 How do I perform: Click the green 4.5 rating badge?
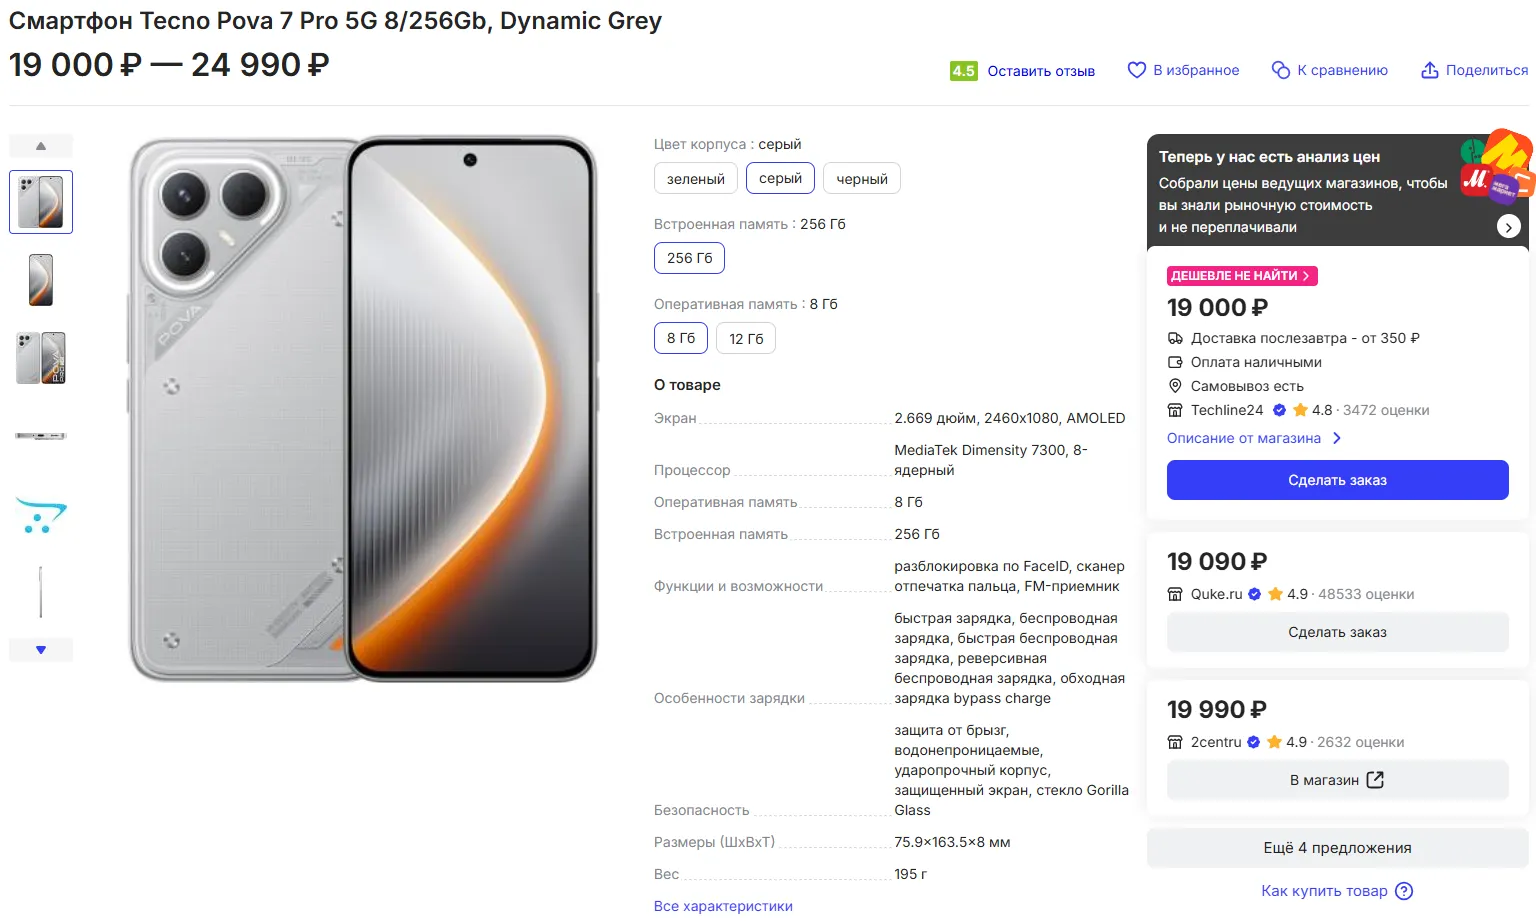point(963,71)
